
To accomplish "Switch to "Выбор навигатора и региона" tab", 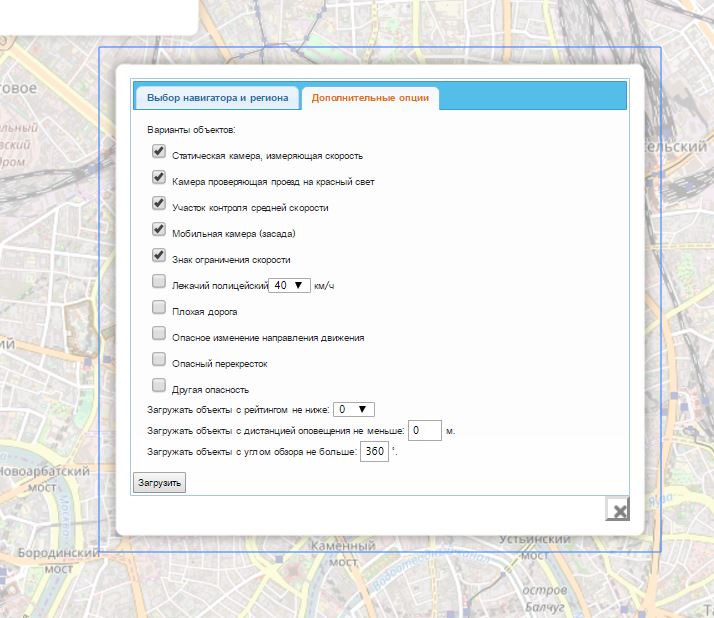I will point(217,98).
